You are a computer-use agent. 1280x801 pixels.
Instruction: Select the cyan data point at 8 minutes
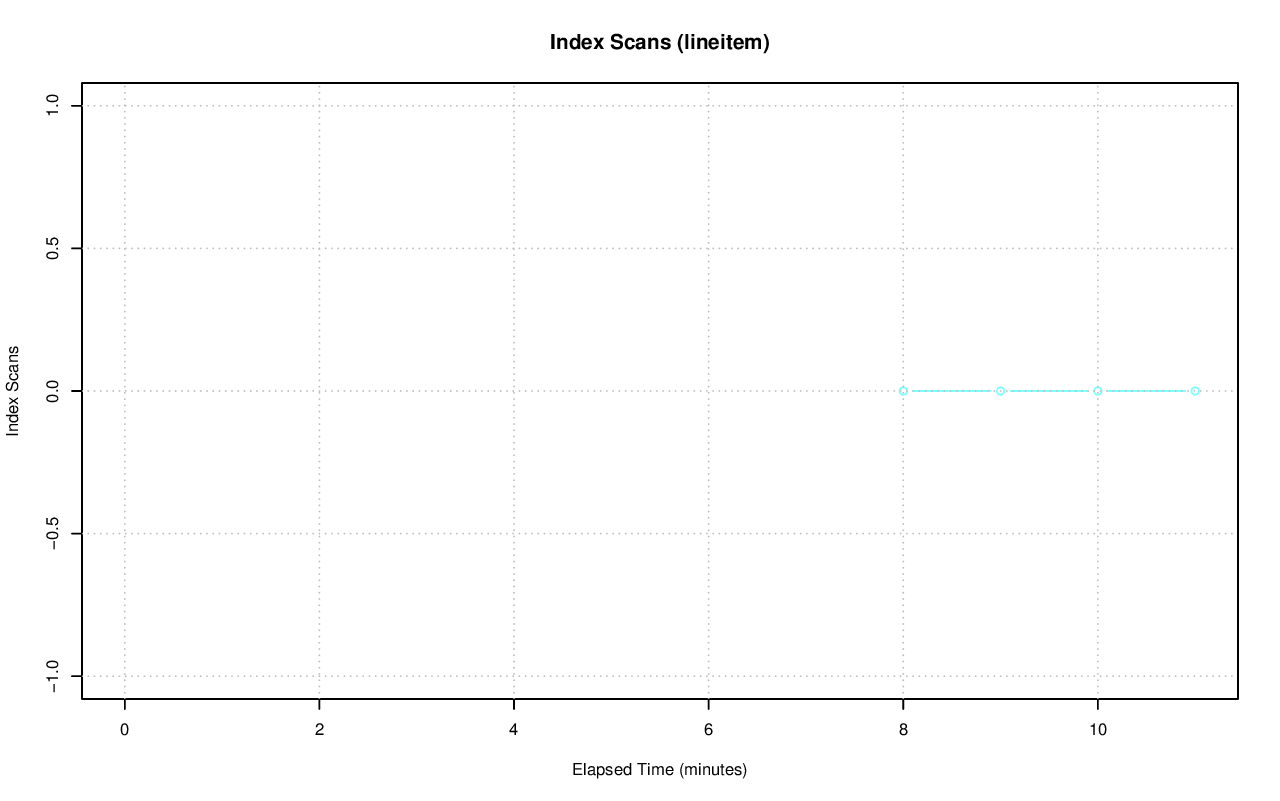coord(903,391)
